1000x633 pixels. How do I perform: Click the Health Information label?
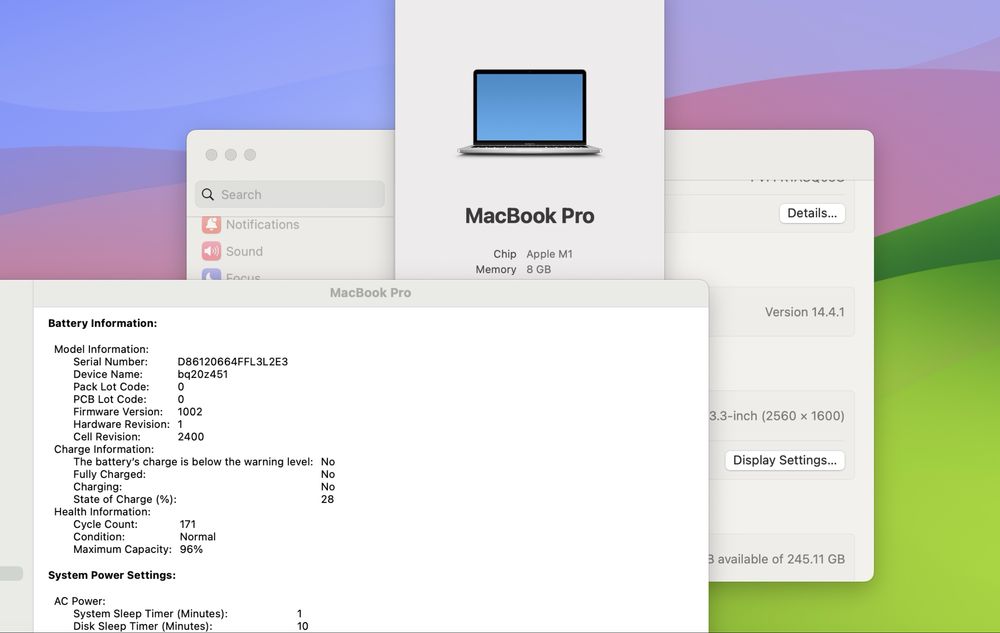tap(102, 512)
